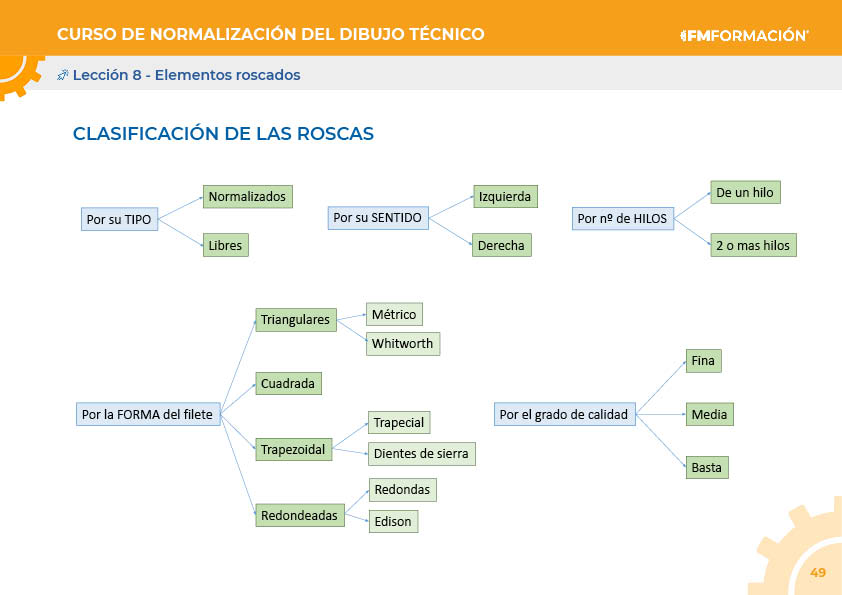
Task: Click the 'Triangulares' box
Action: click(296, 320)
